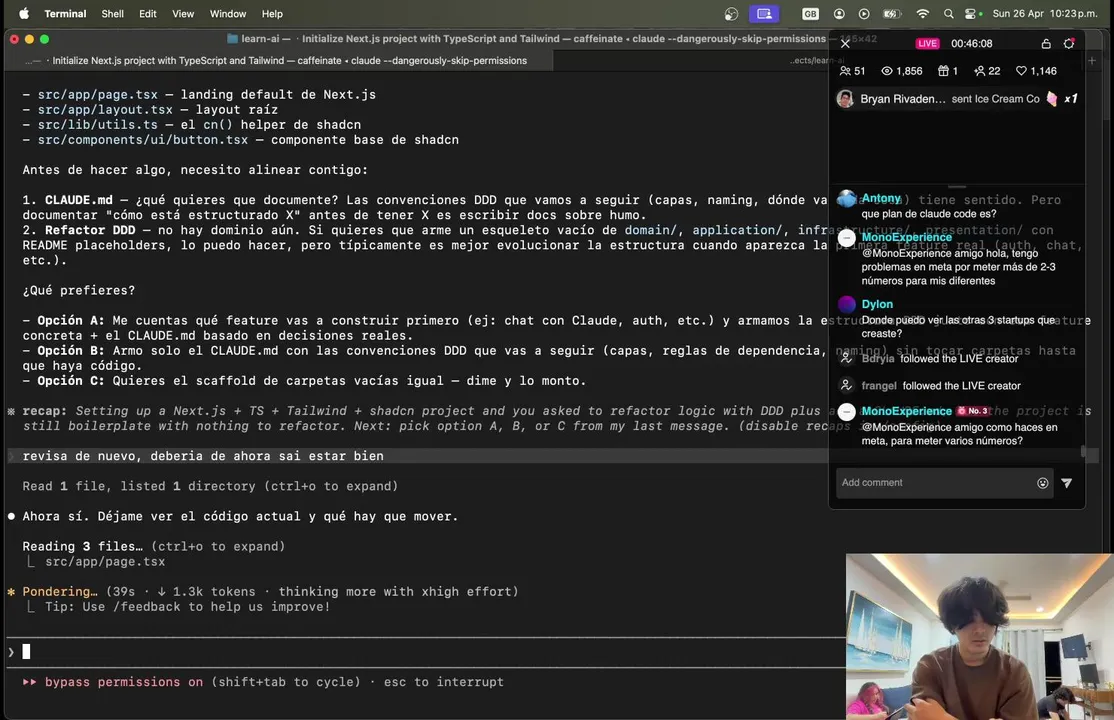Click the user account circle menu bar icon
Screen dimensions: 1114x720
pos(839,14)
